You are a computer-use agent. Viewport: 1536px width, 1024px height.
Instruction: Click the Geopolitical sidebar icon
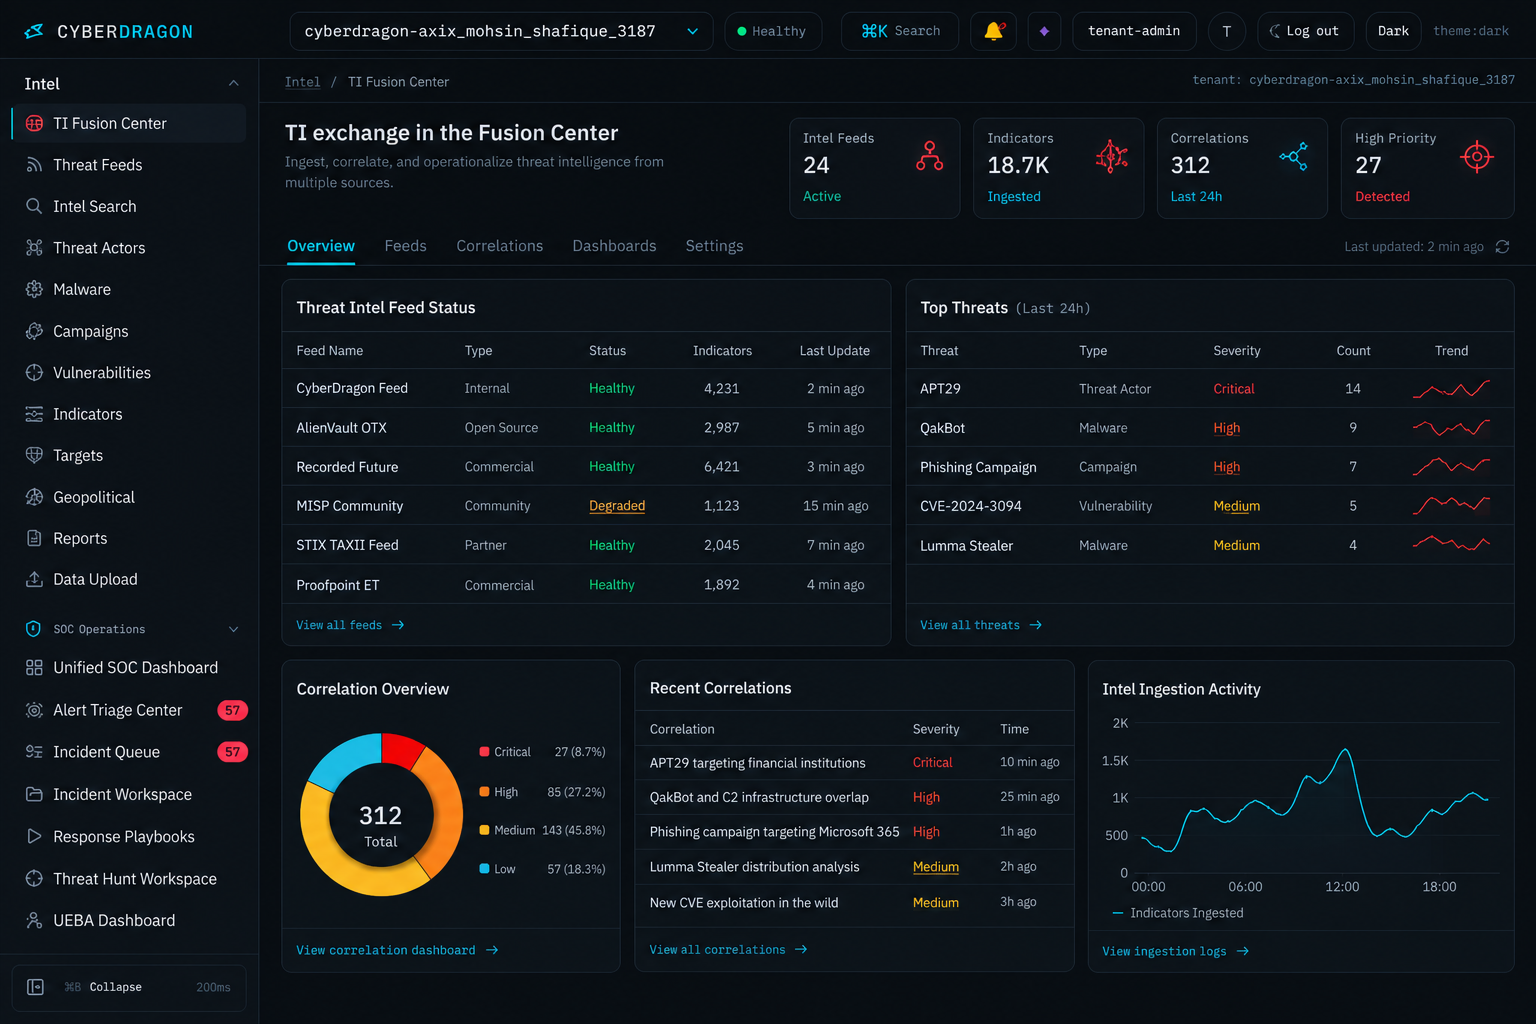[x=34, y=497]
